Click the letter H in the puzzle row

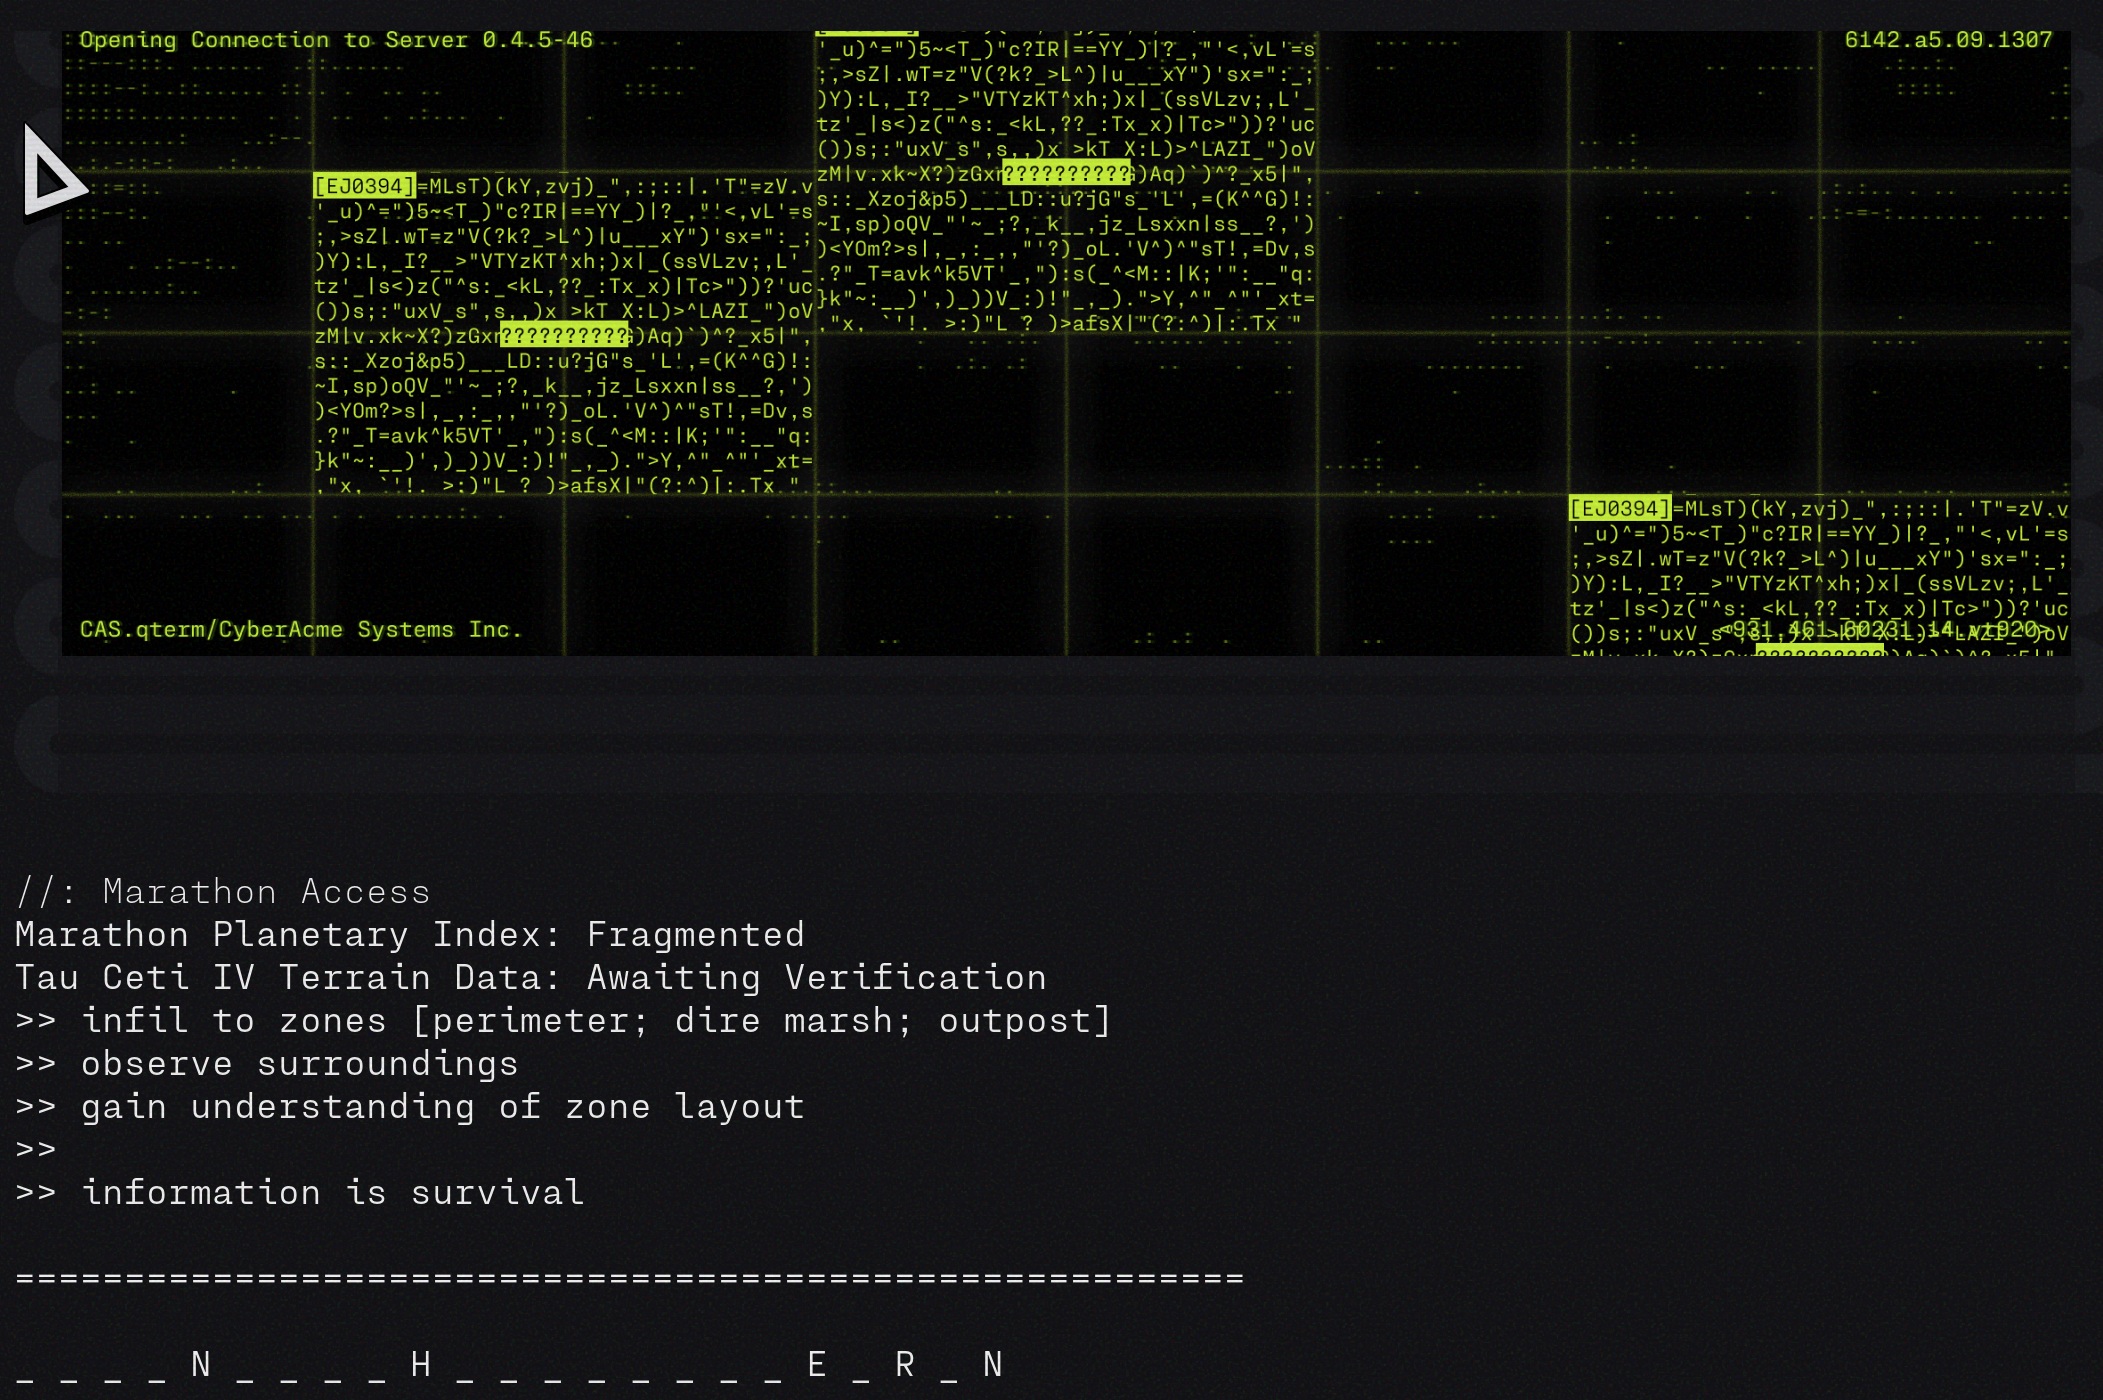coord(421,1364)
